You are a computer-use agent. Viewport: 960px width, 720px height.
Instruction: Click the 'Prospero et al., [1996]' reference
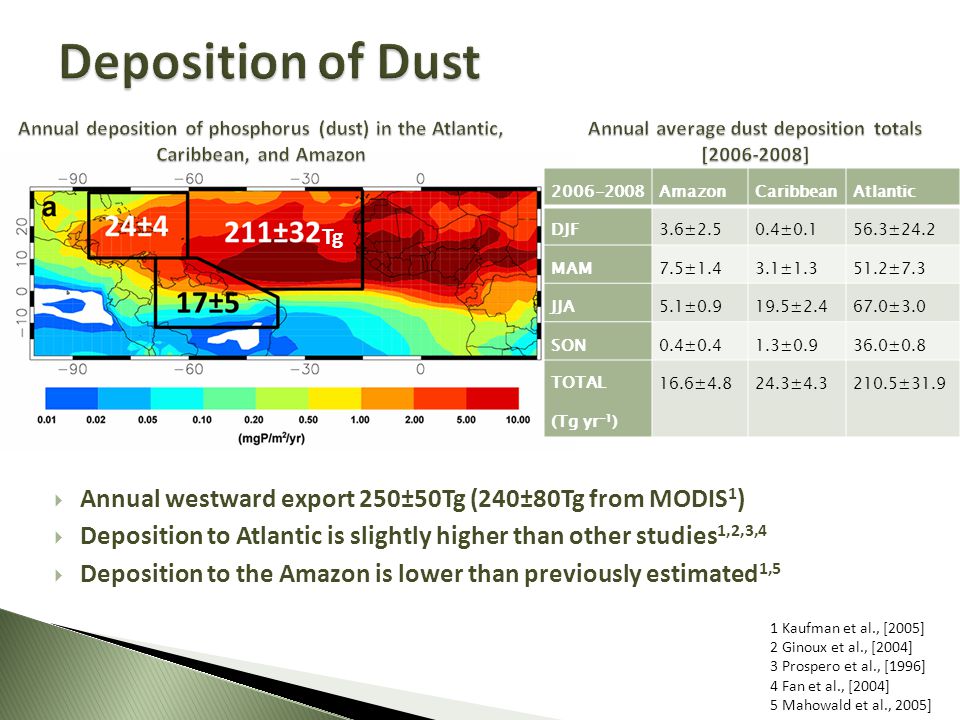pos(847,666)
